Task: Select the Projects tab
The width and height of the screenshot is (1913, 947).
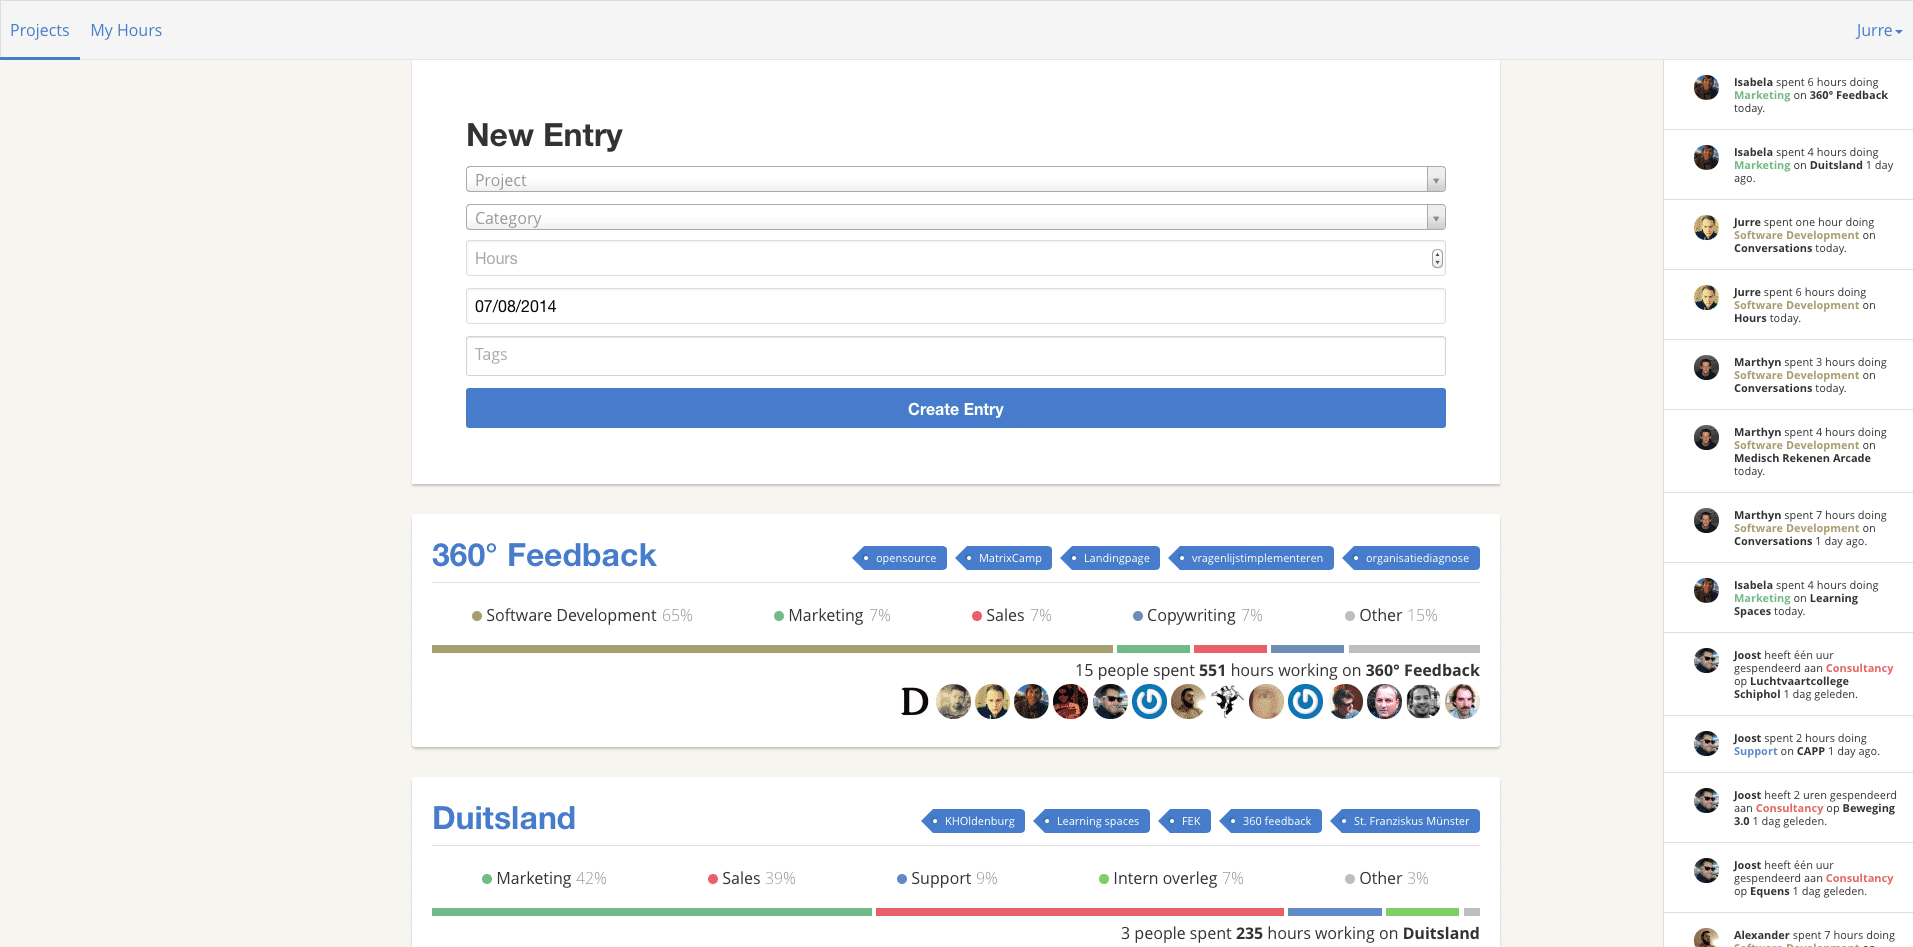Action: click(40, 30)
